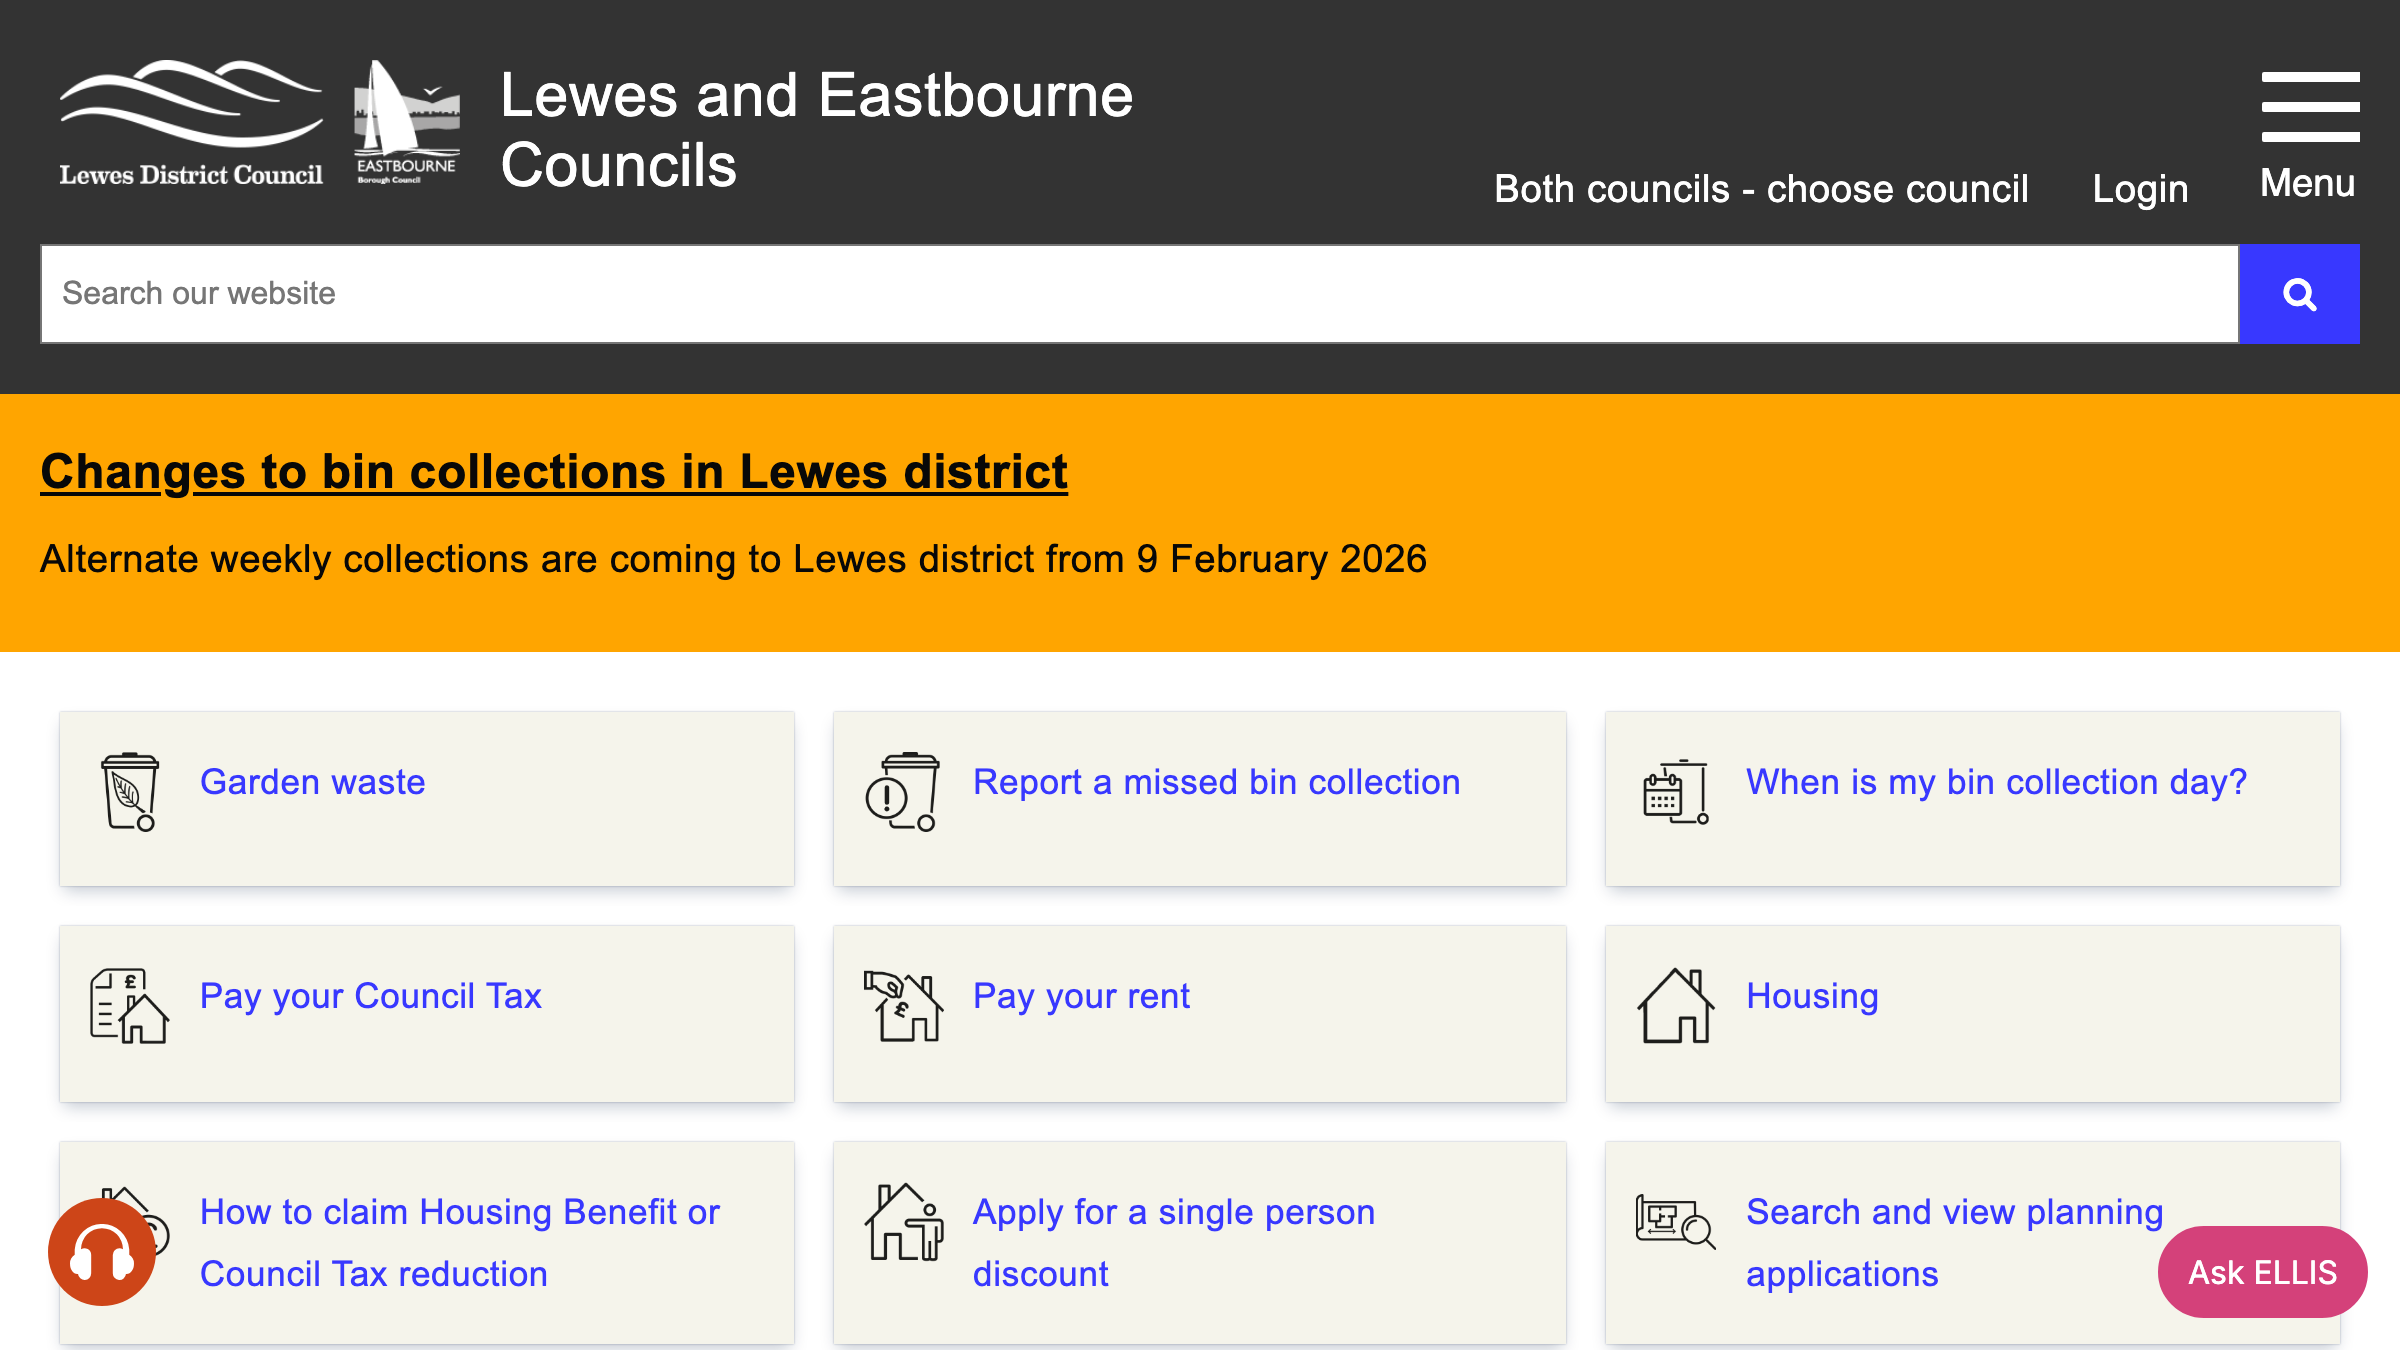
Task: Click the Ask ELLIS chat button
Action: pos(2261,1271)
